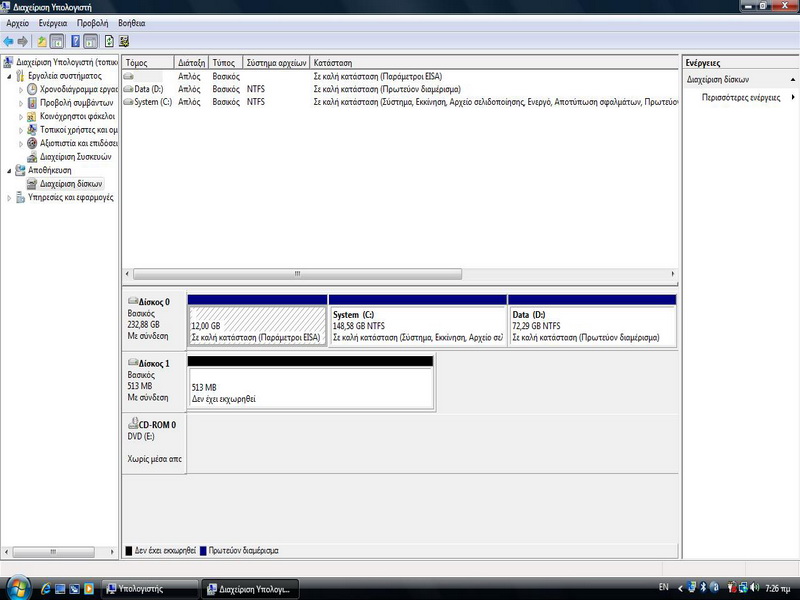Click the Αξιοπιστία και επιδόσεις gauge icon
Image resolution: width=800 pixels, height=600 pixels.
click(32, 143)
